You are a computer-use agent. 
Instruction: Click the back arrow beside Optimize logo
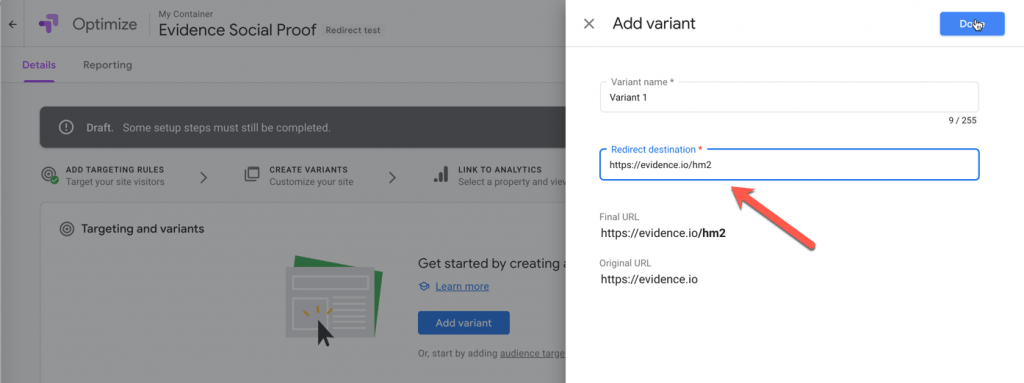pyautogui.click(x=12, y=25)
